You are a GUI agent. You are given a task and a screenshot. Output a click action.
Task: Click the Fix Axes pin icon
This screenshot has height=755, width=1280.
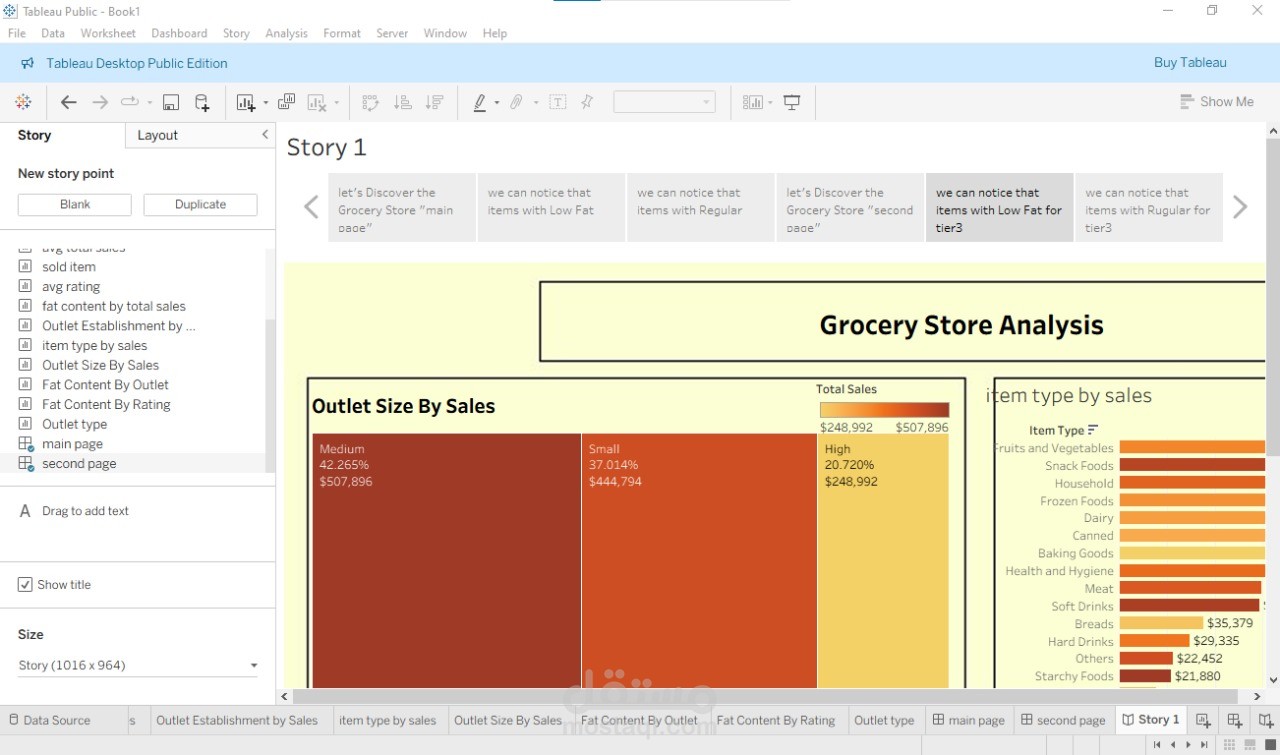586,101
